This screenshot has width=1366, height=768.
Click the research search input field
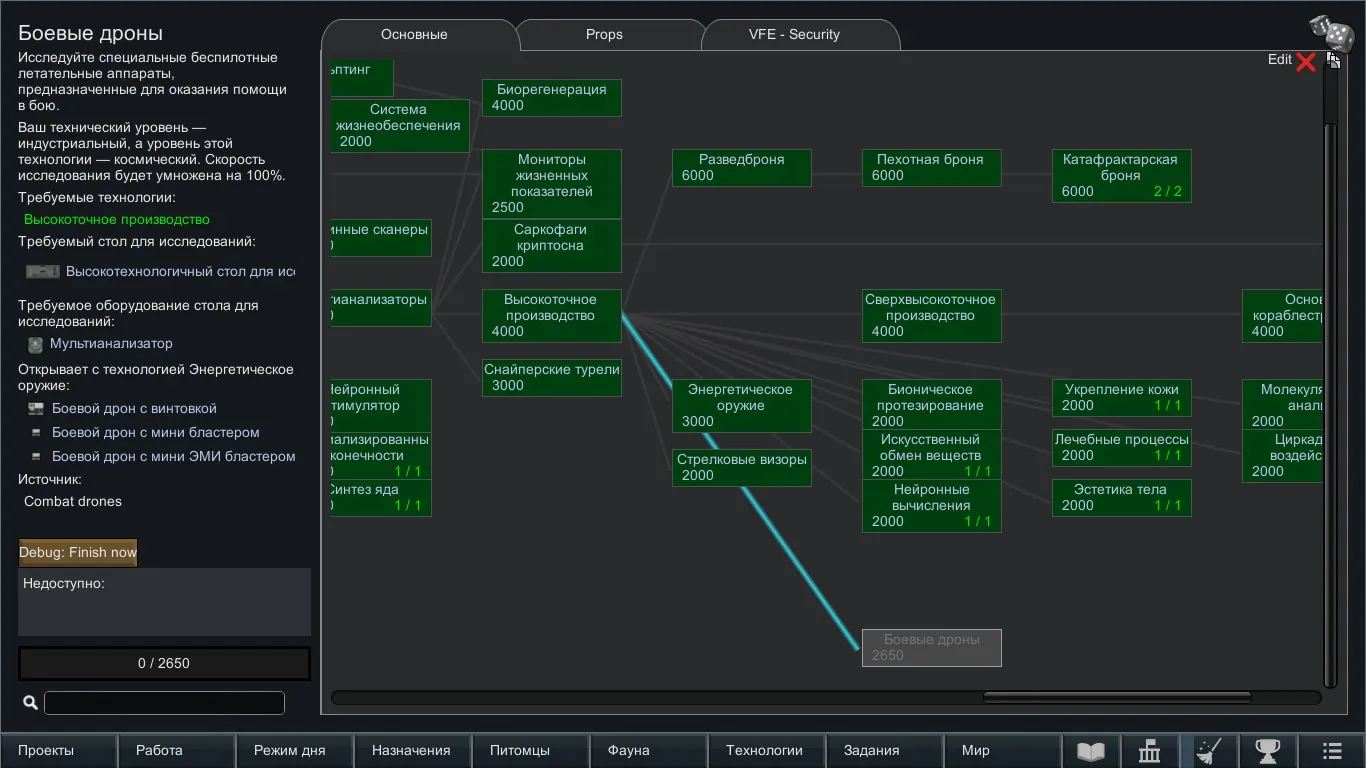(164, 703)
